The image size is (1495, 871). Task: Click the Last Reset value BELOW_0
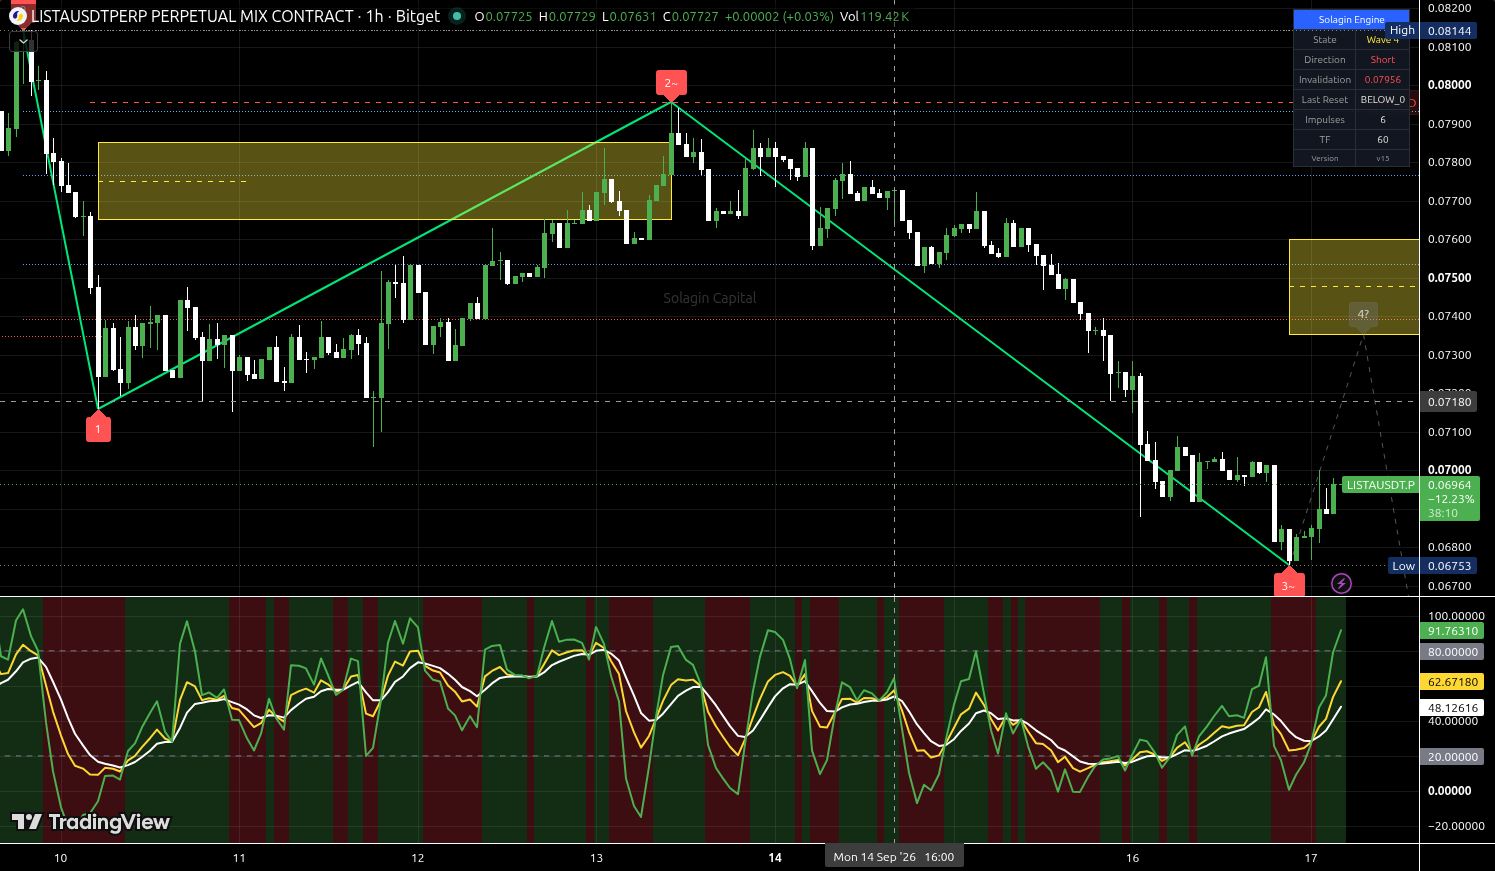click(1383, 100)
